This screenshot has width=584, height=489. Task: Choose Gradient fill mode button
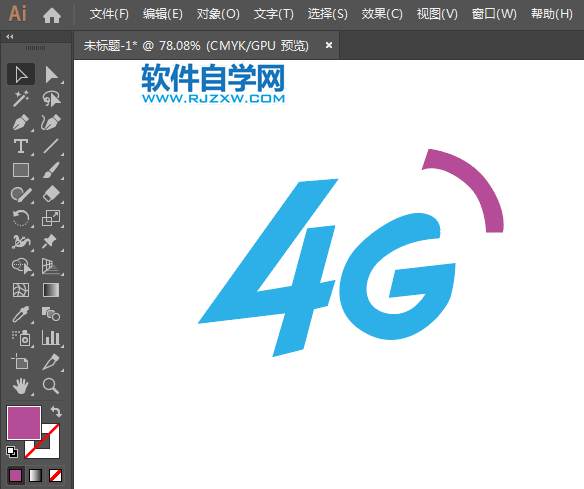coord(35,476)
